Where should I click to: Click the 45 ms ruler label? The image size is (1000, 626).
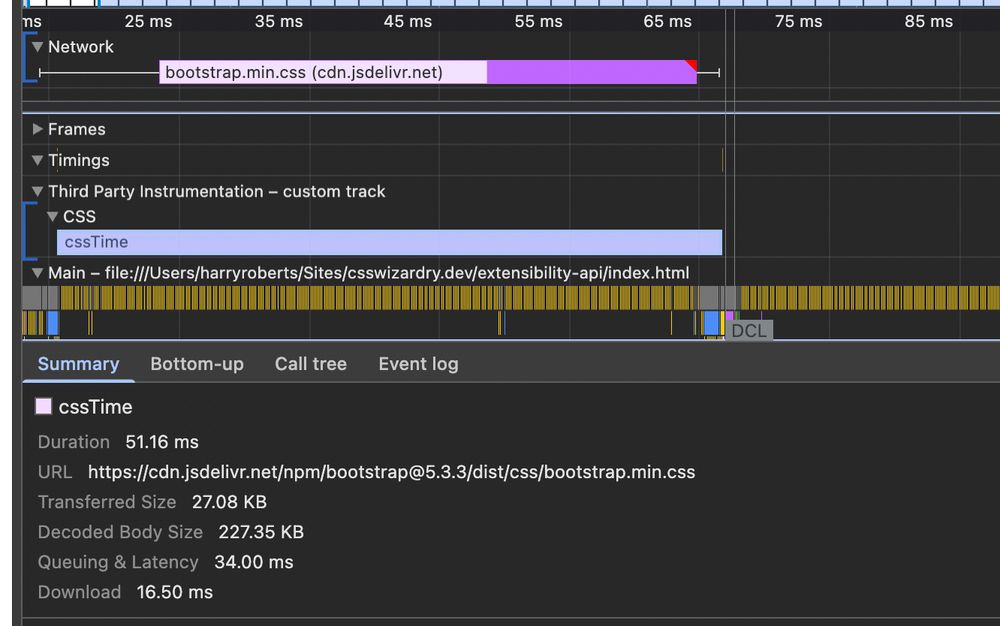click(x=408, y=21)
